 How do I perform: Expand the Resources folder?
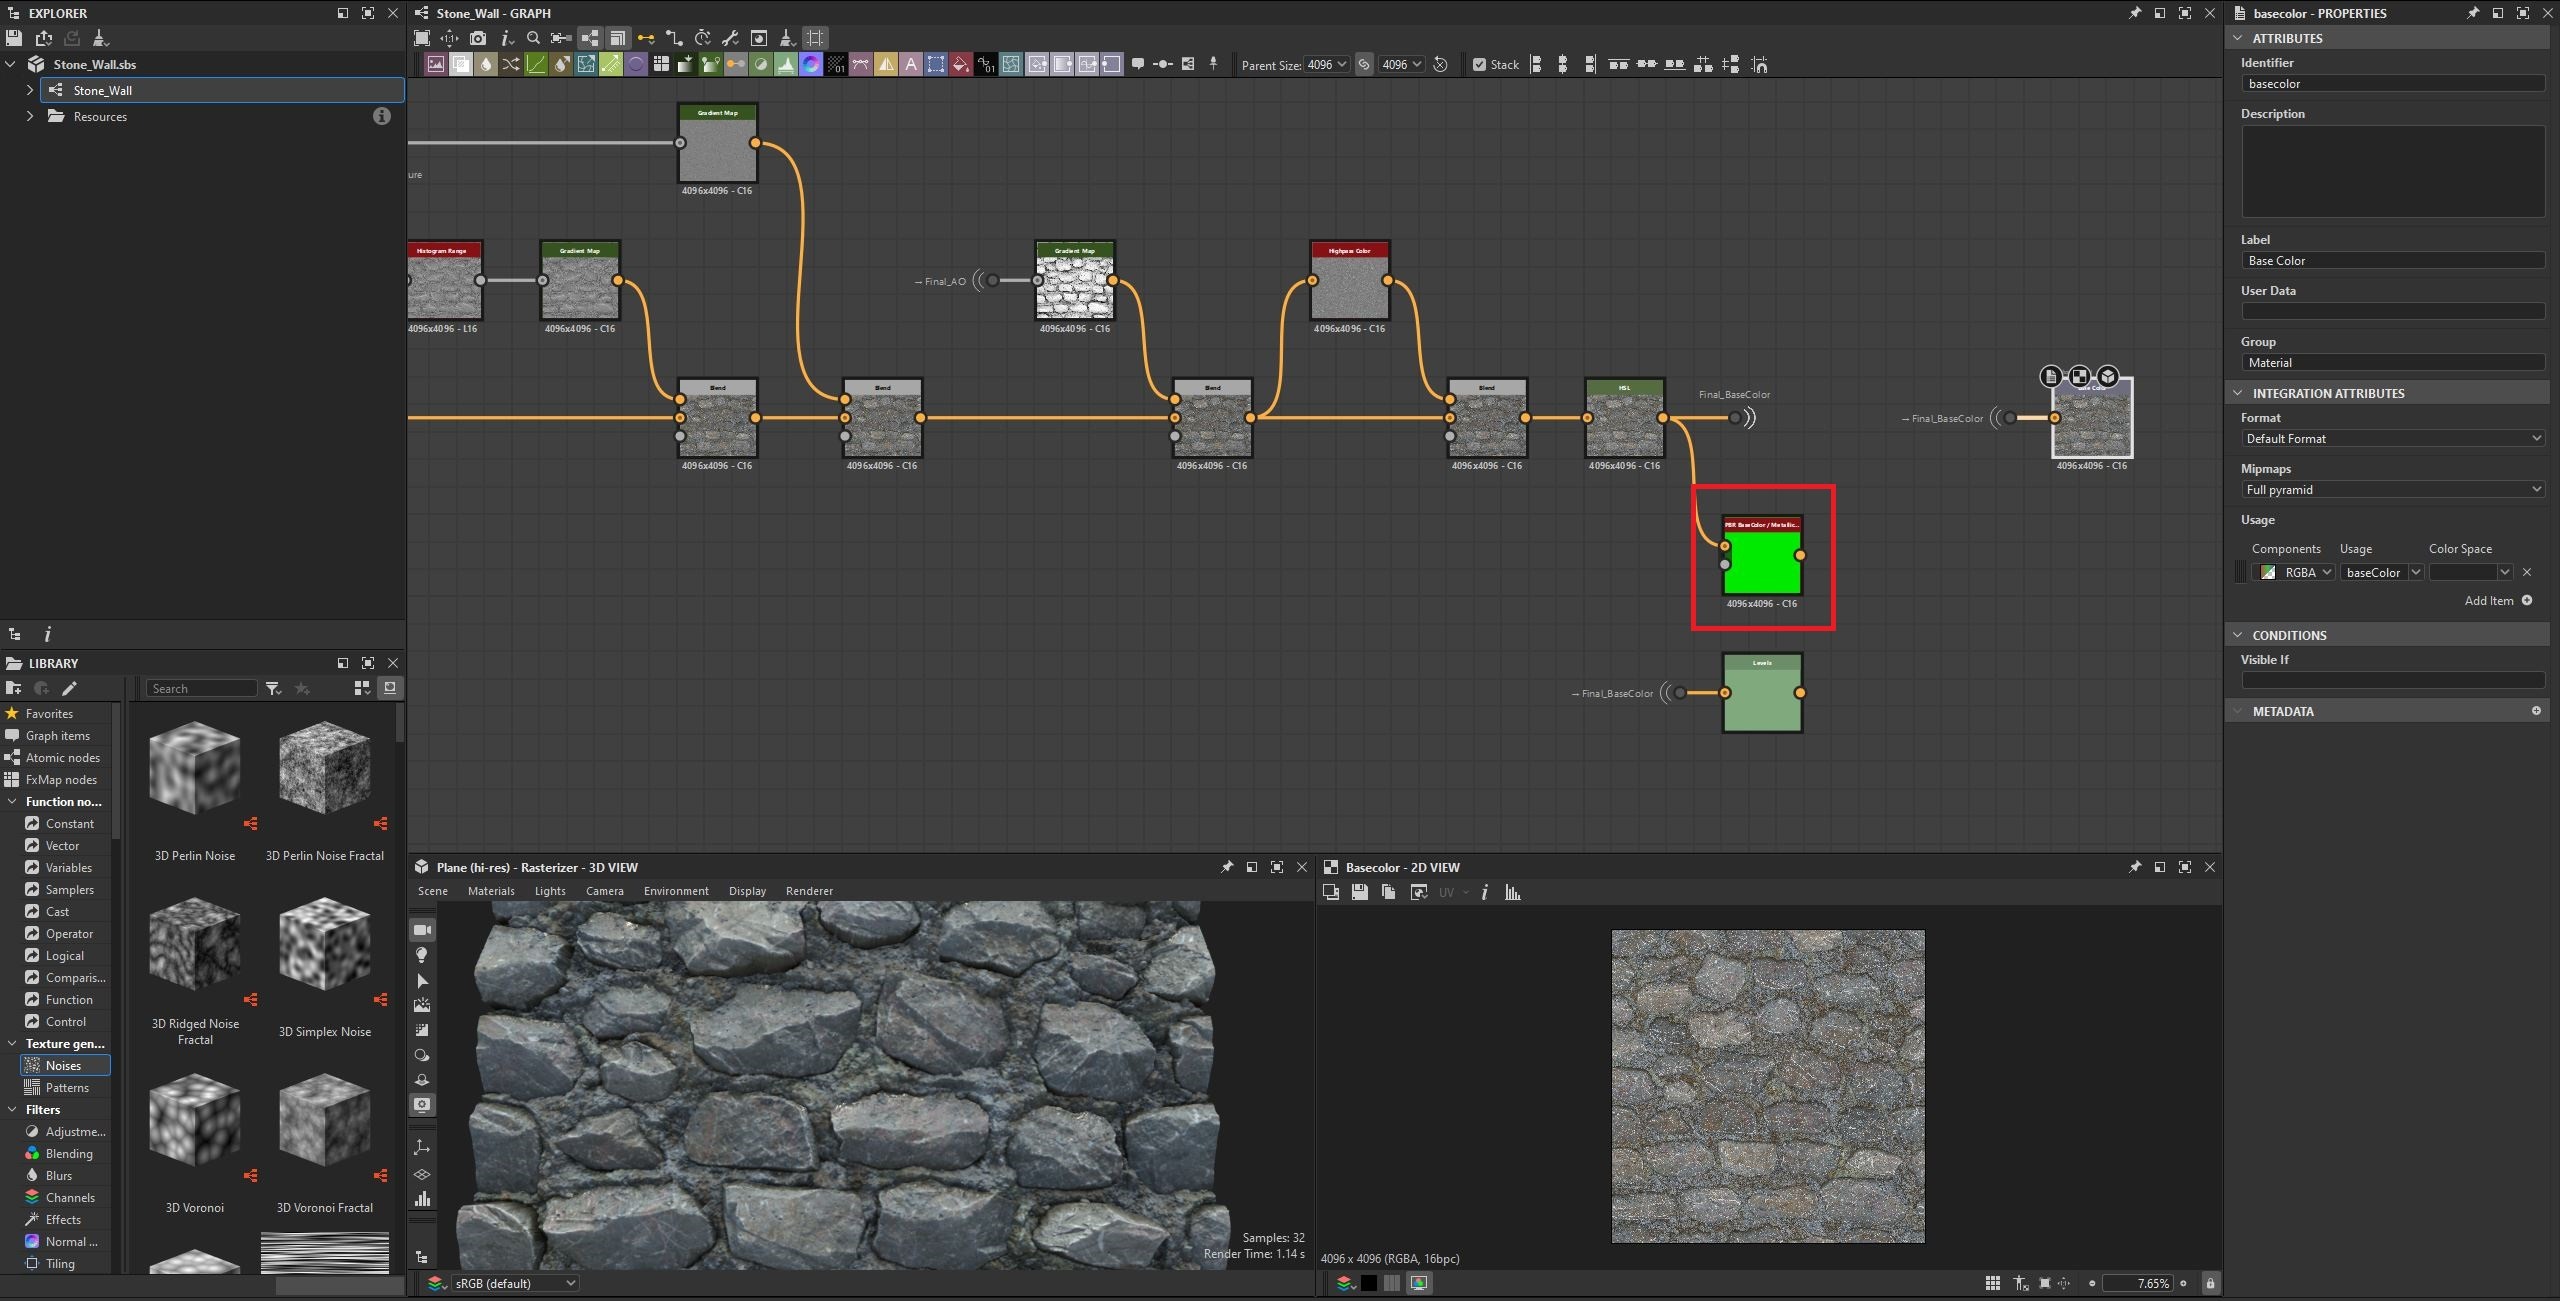point(30,116)
